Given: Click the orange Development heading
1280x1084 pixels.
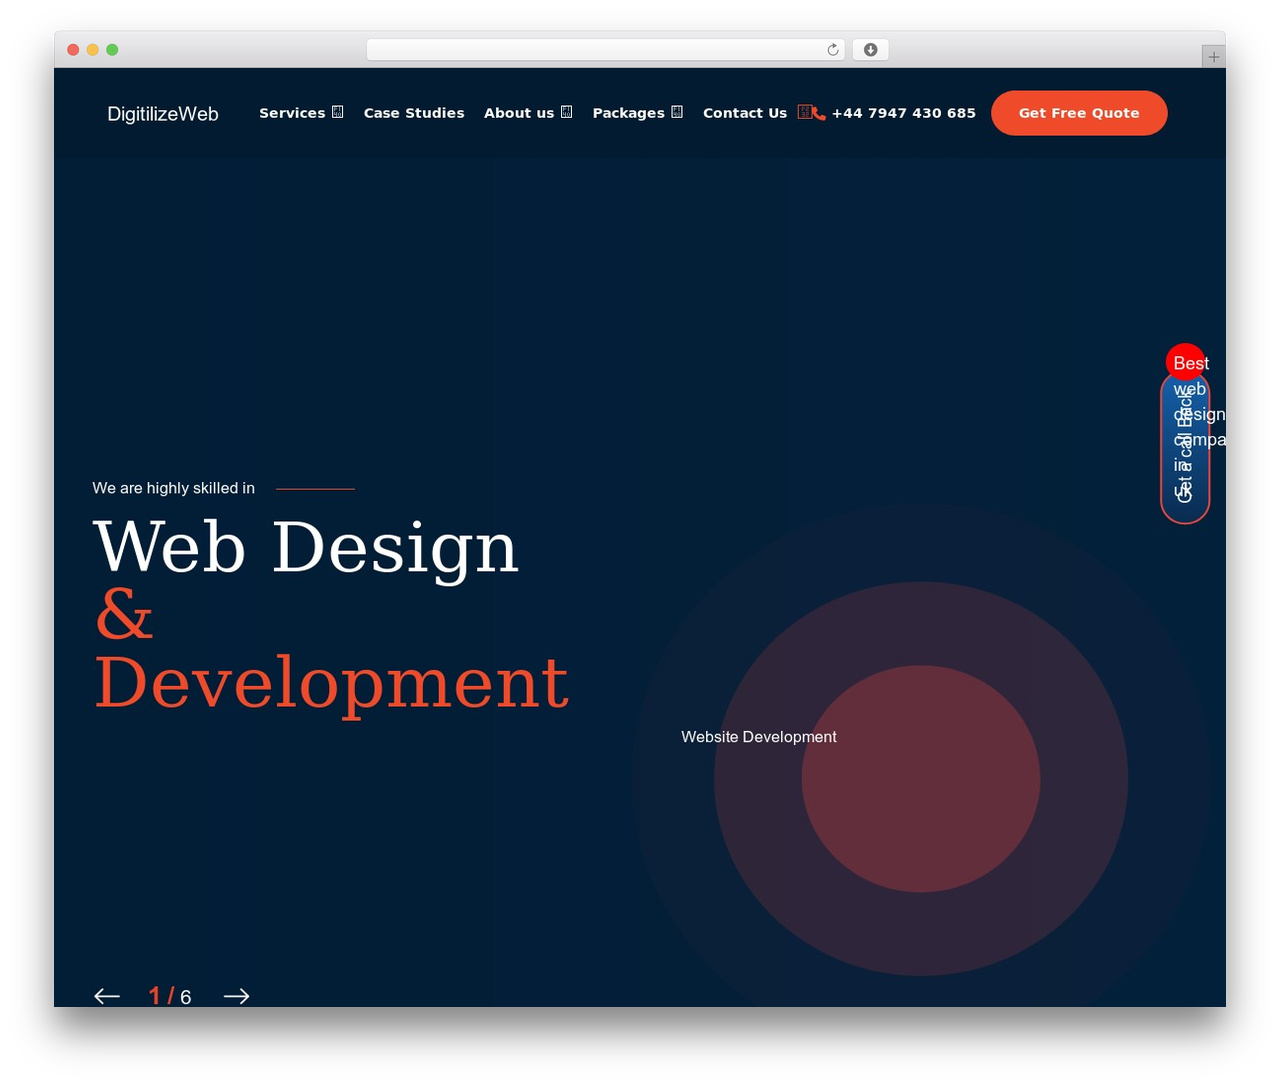Looking at the screenshot, I should coord(331,683).
